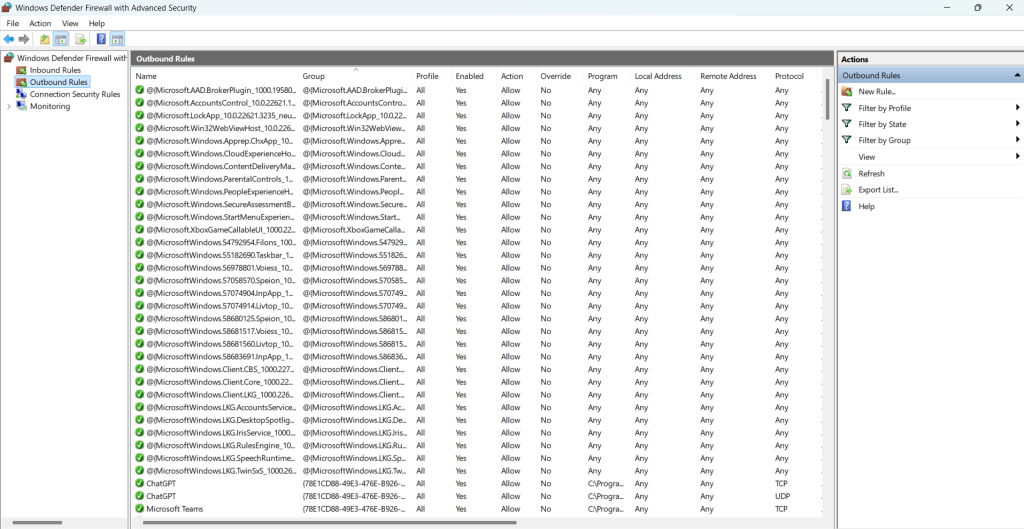The width and height of the screenshot is (1024, 529).
Task: Sort by the Program column header
Action: coord(607,76)
